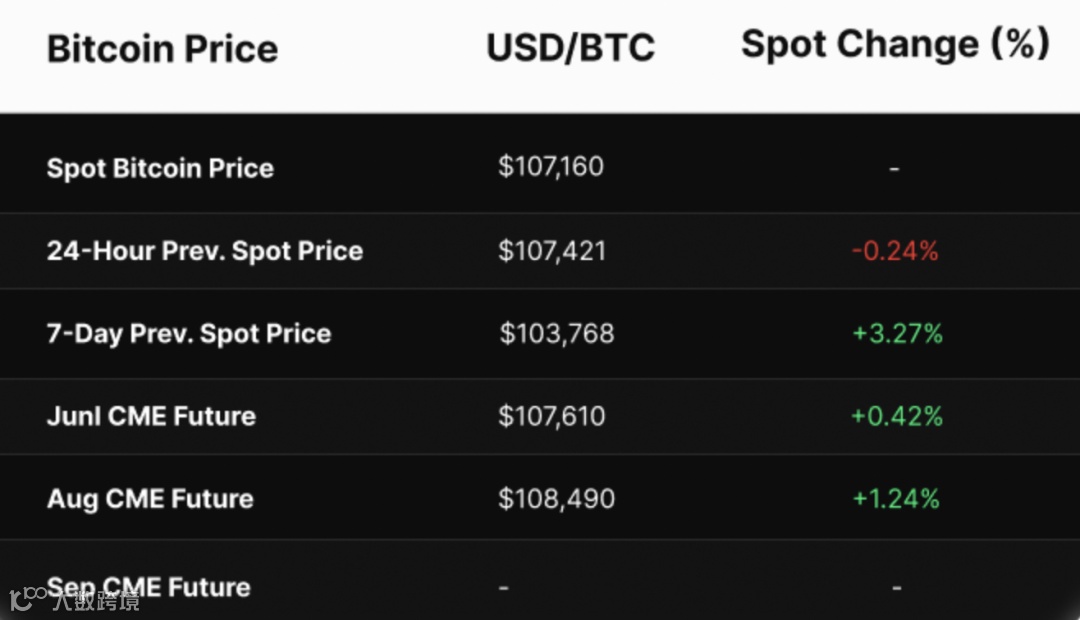Click the red -0.24% change value
1080x620 pixels.
click(x=895, y=251)
